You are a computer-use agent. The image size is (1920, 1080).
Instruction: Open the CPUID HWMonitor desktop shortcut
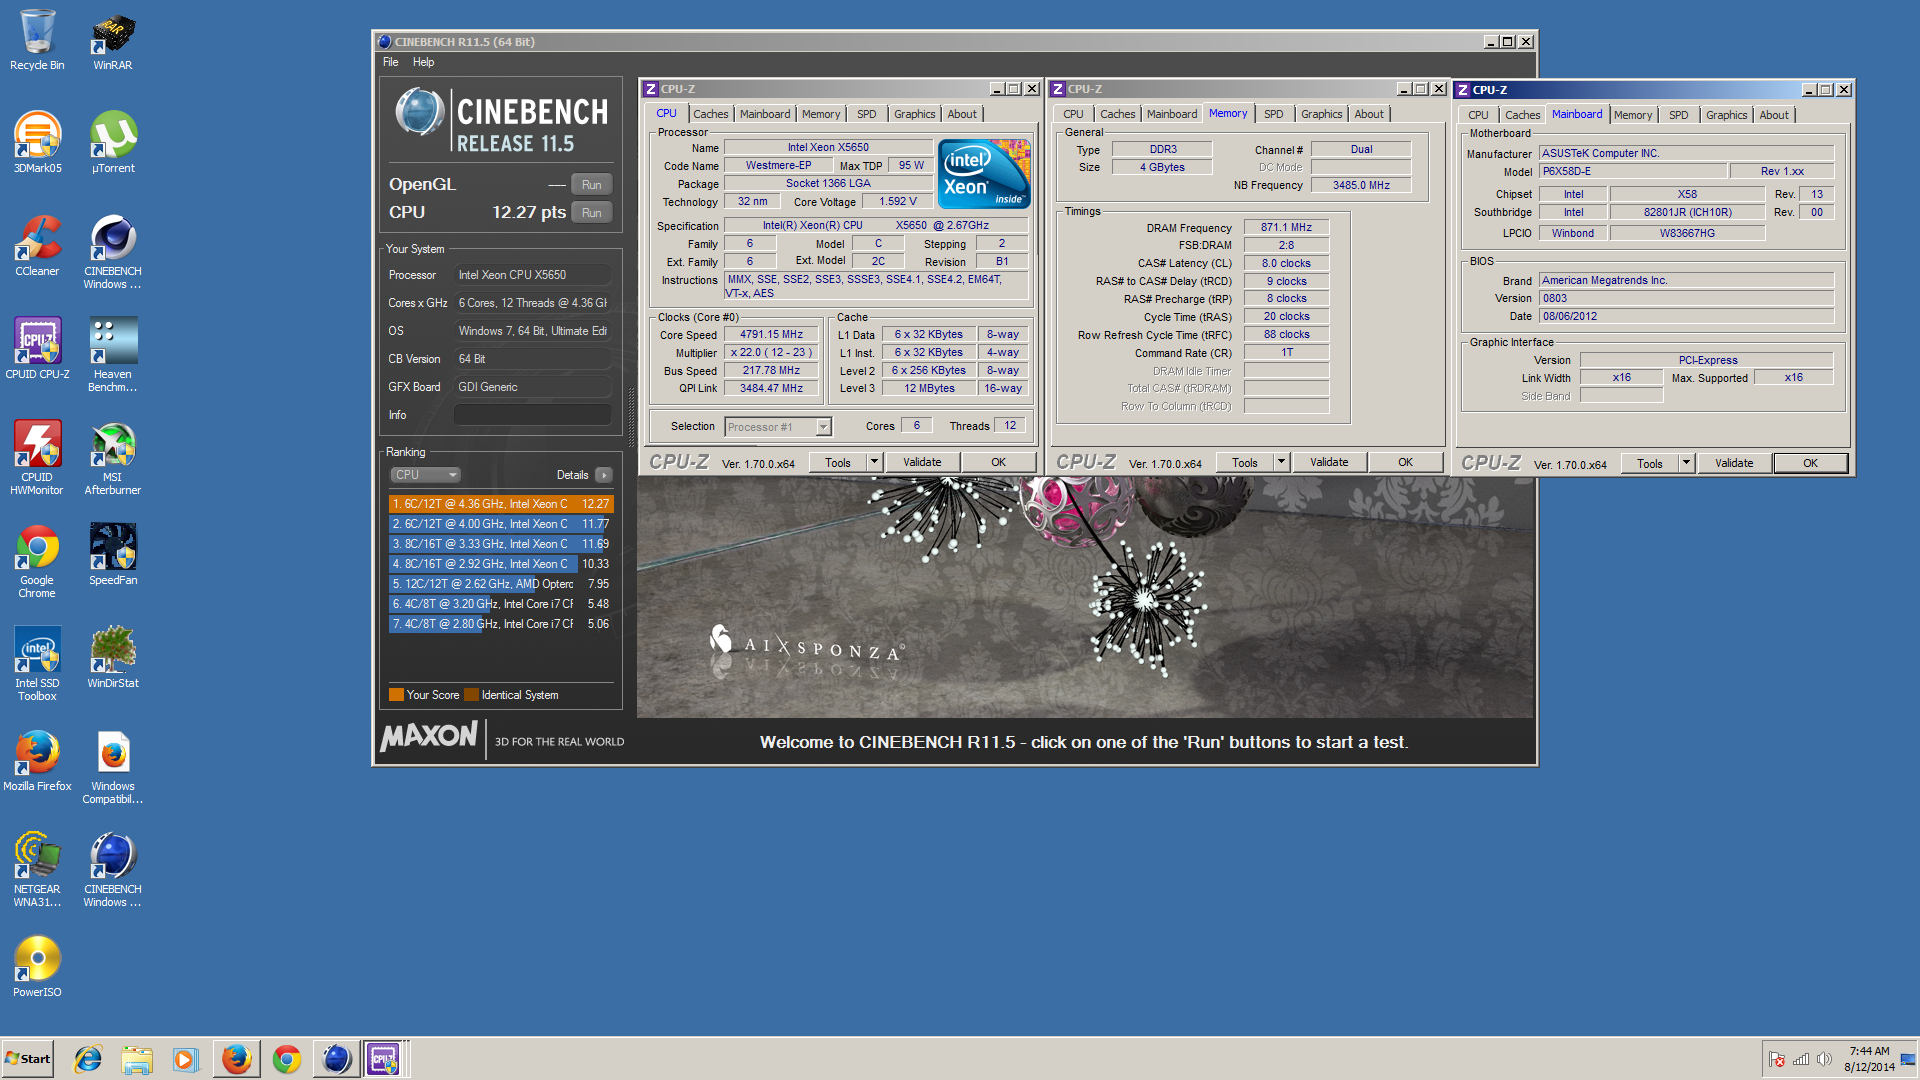click(x=37, y=457)
